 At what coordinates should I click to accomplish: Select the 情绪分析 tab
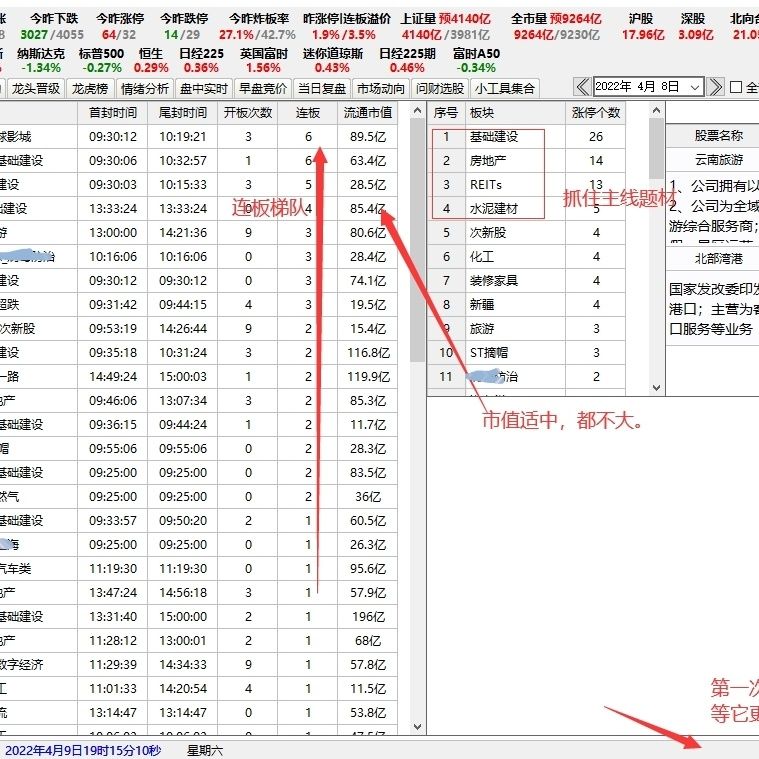click(144, 88)
